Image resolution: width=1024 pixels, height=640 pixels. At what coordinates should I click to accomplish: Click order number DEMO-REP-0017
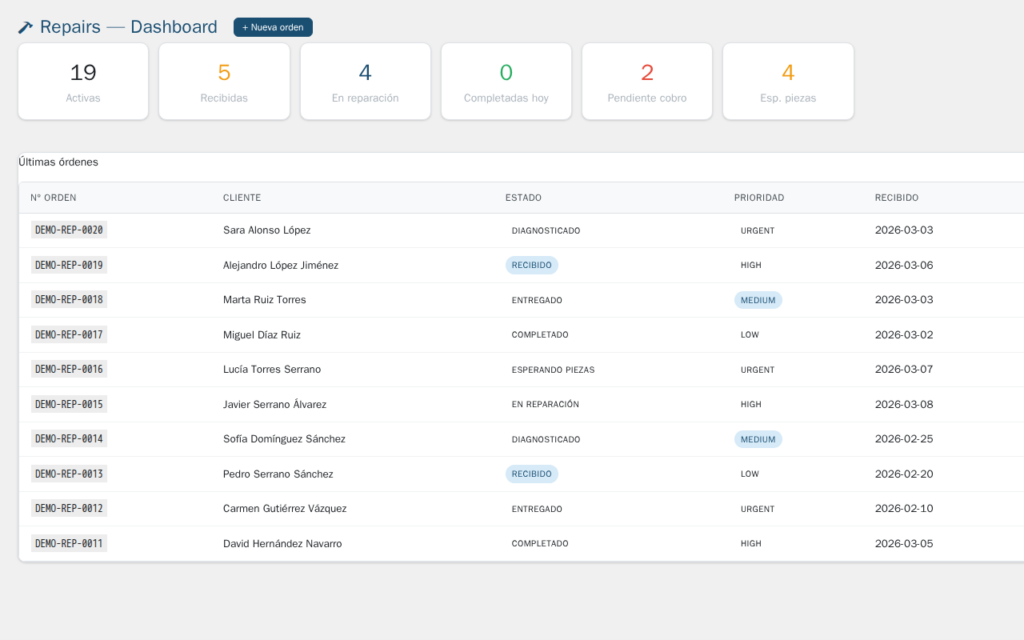click(x=69, y=335)
